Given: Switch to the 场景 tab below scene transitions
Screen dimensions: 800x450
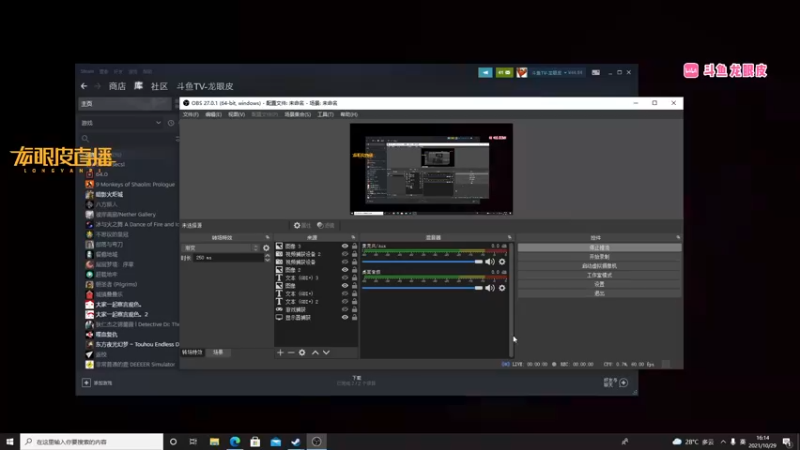Looking at the screenshot, I should pyautogui.click(x=218, y=353).
